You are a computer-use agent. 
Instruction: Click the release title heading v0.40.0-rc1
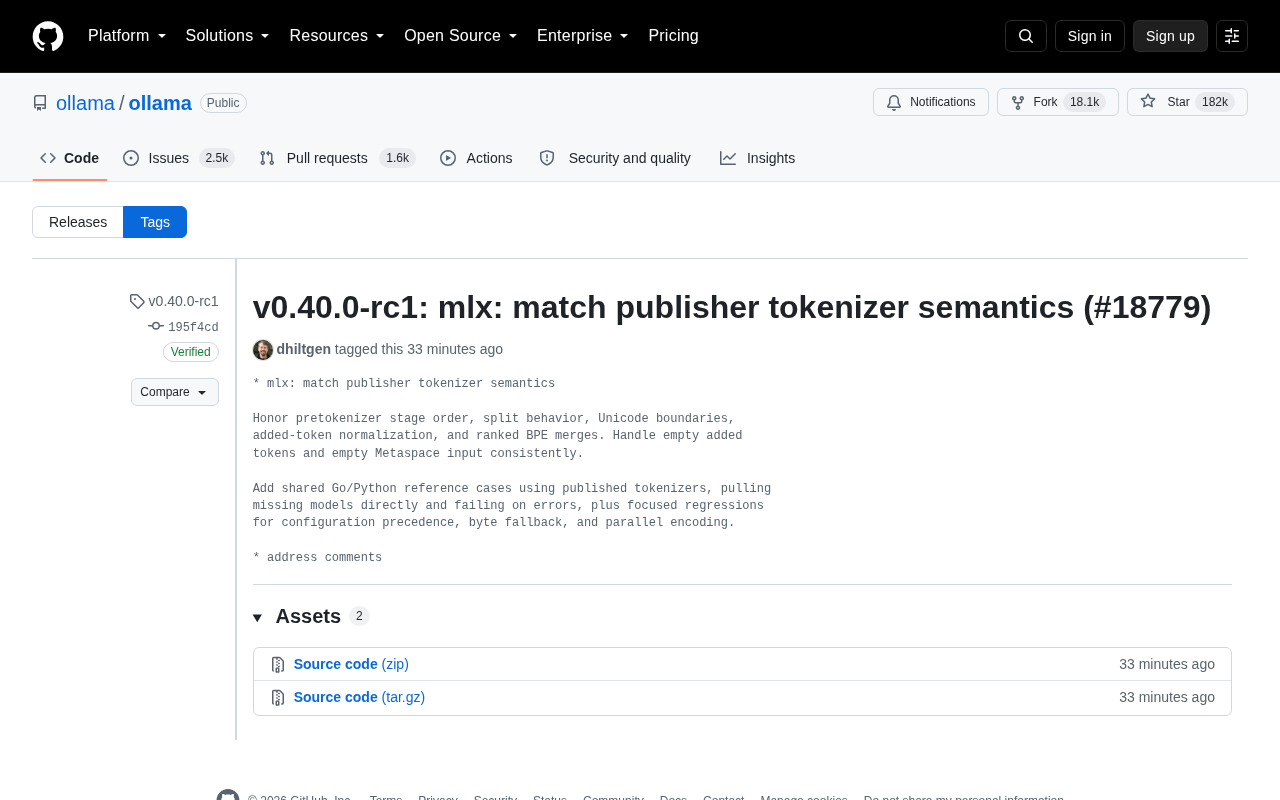pyautogui.click(x=732, y=307)
